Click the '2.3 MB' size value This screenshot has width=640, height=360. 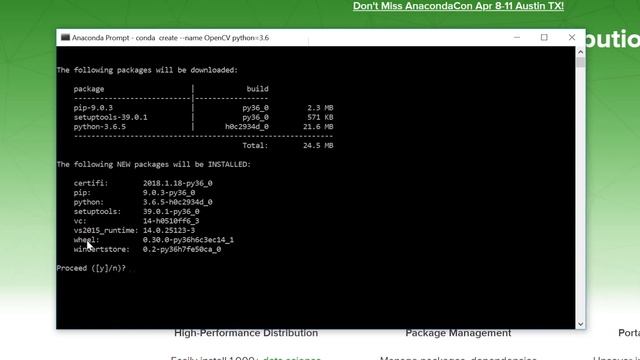320,108
